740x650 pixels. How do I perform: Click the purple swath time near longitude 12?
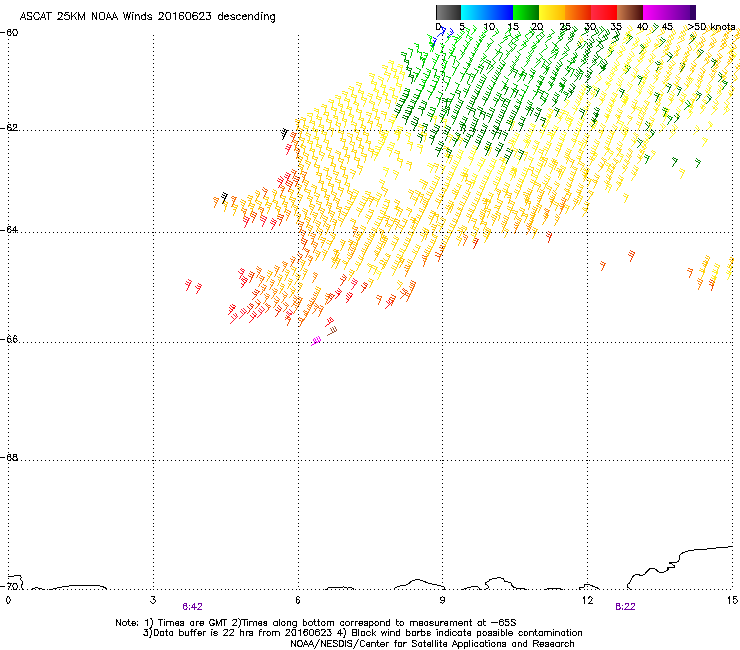pos(625,607)
